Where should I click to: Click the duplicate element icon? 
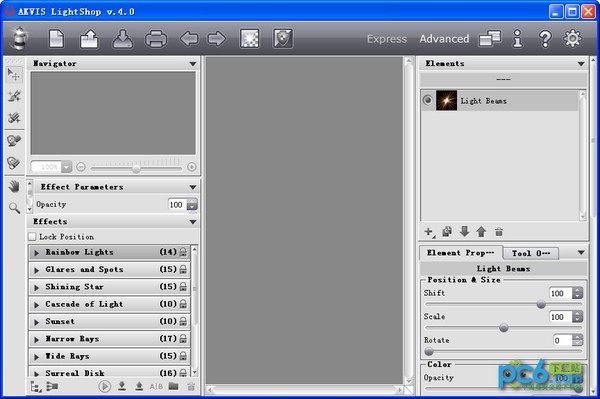point(447,231)
